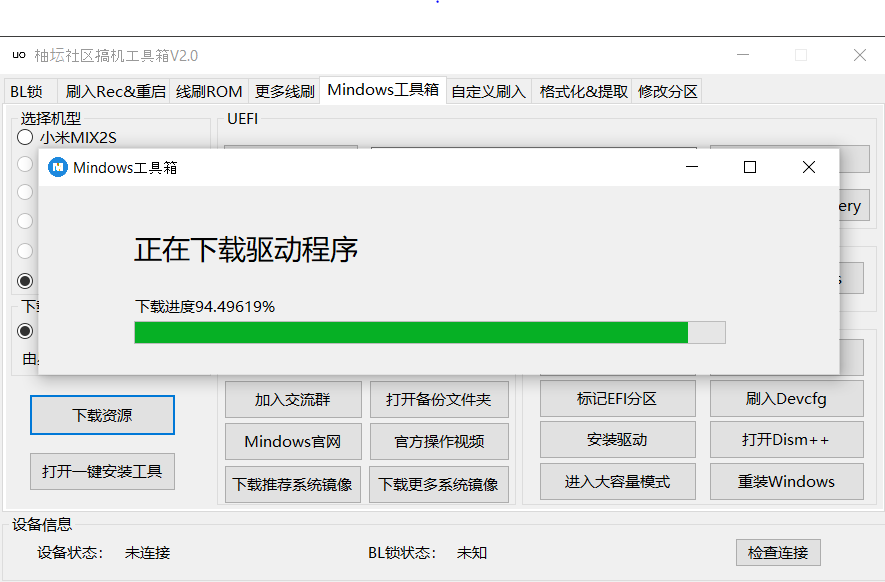Select the 小米MIX2S radio button
The width and height of the screenshot is (885, 582).
coord(25,138)
